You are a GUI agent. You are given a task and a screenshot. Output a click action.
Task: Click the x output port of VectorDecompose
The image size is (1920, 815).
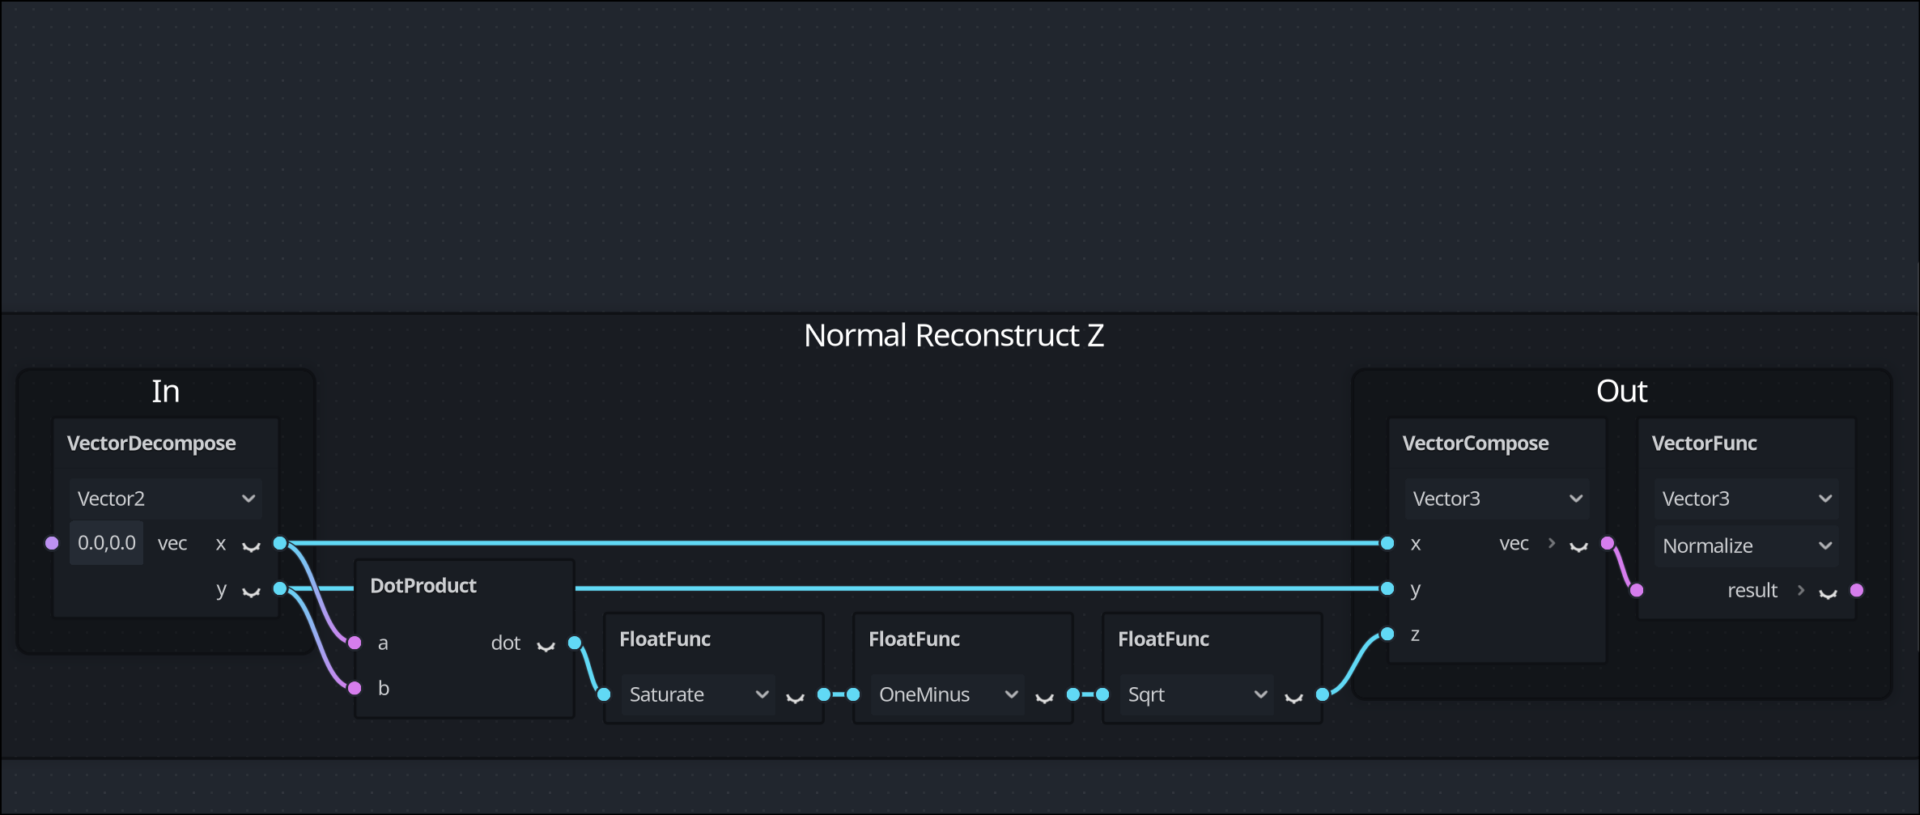pos(280,543)
